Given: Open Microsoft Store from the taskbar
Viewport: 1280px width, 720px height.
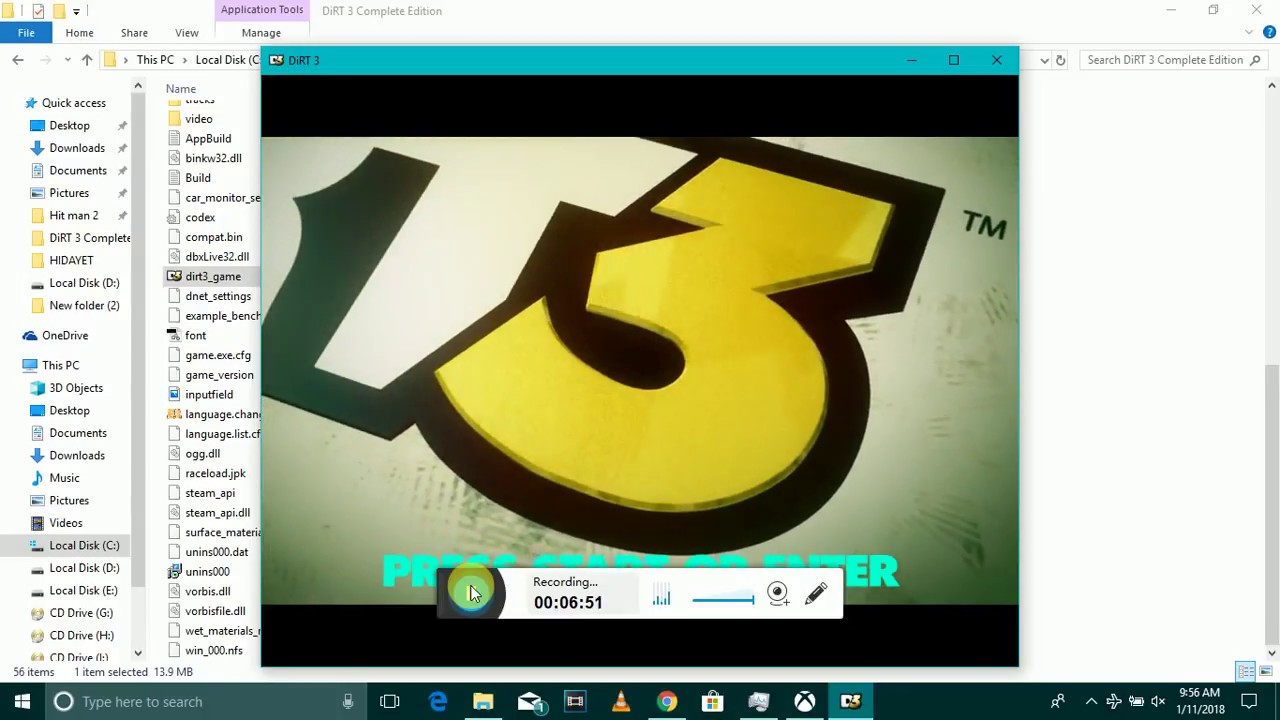Looking at the screenshot, I should tap(713, 702).
